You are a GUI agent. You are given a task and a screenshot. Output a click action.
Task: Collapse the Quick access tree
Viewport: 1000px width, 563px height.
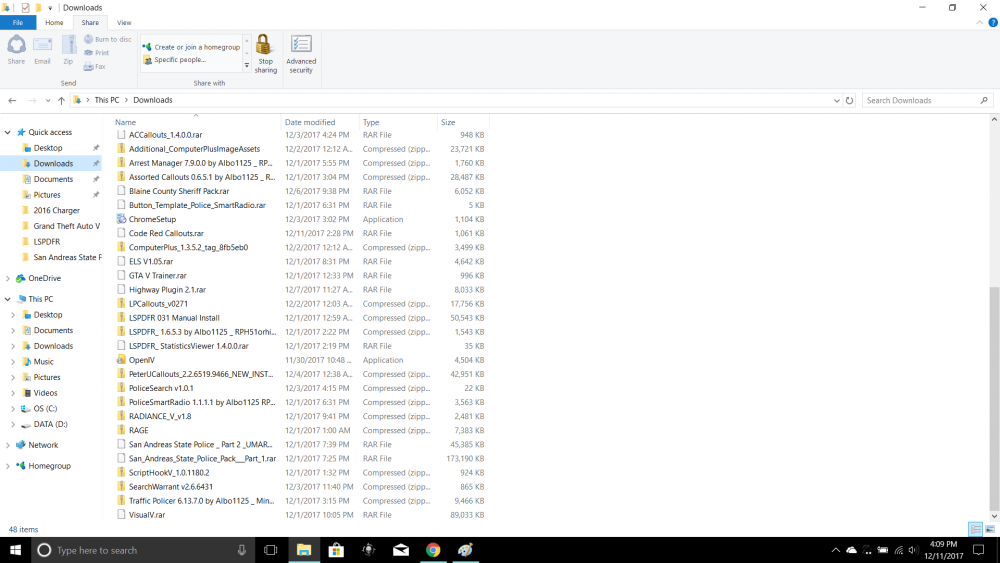point(8,132)
